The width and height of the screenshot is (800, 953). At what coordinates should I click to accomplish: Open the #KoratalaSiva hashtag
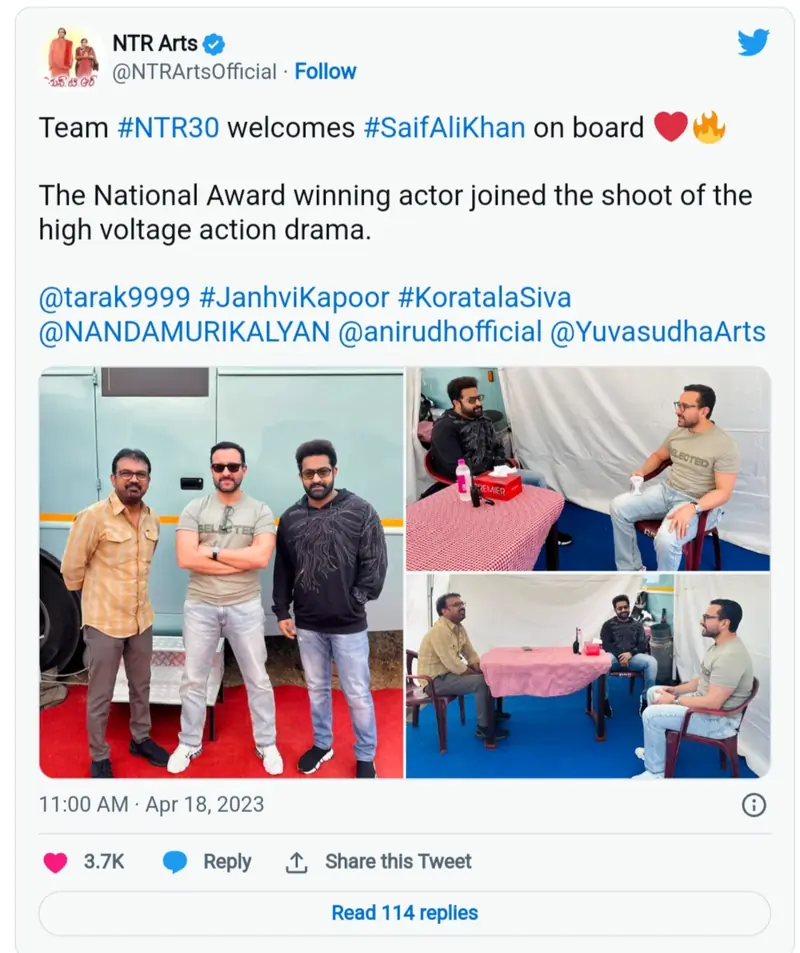click(484, 298)
